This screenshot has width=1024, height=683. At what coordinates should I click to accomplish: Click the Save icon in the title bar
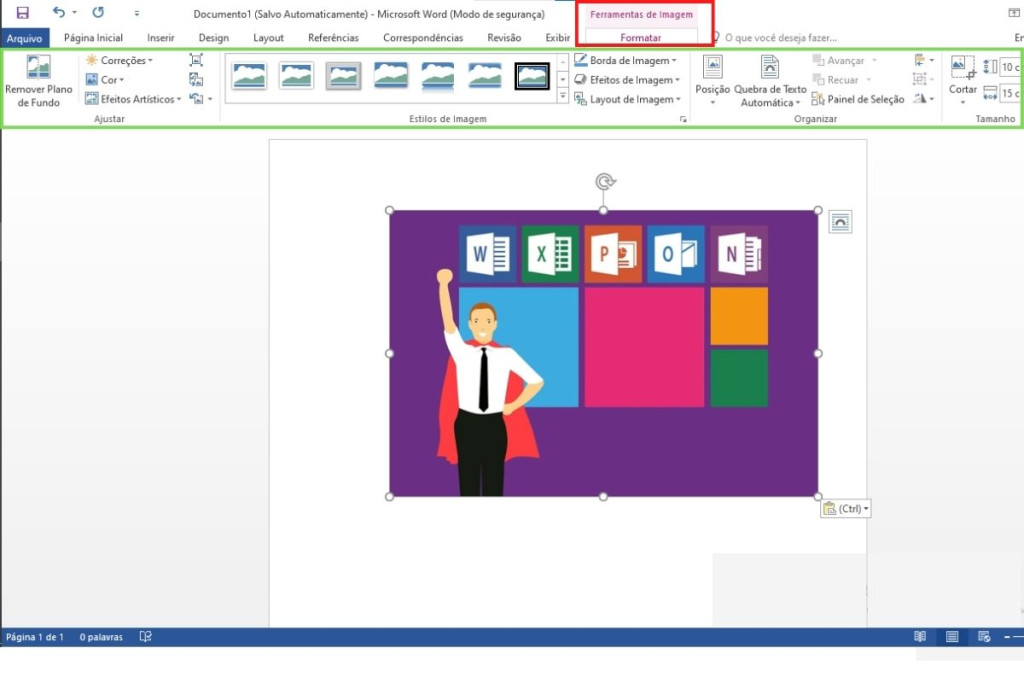(22, 13)
